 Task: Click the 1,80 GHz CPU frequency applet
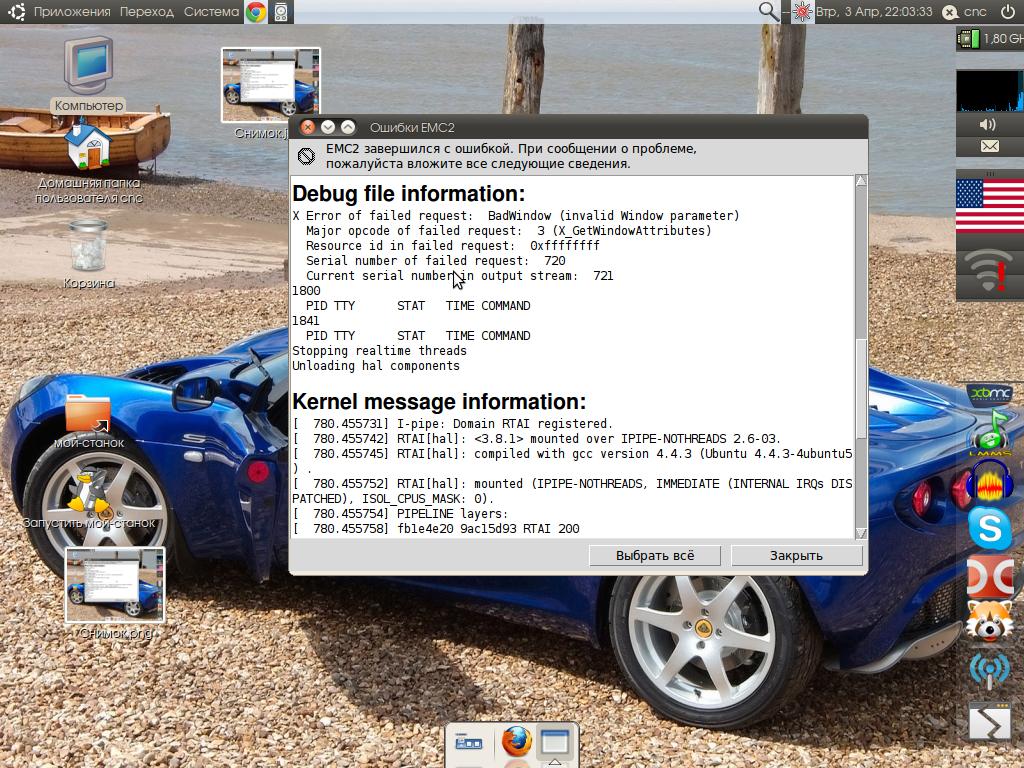[990, 39]
